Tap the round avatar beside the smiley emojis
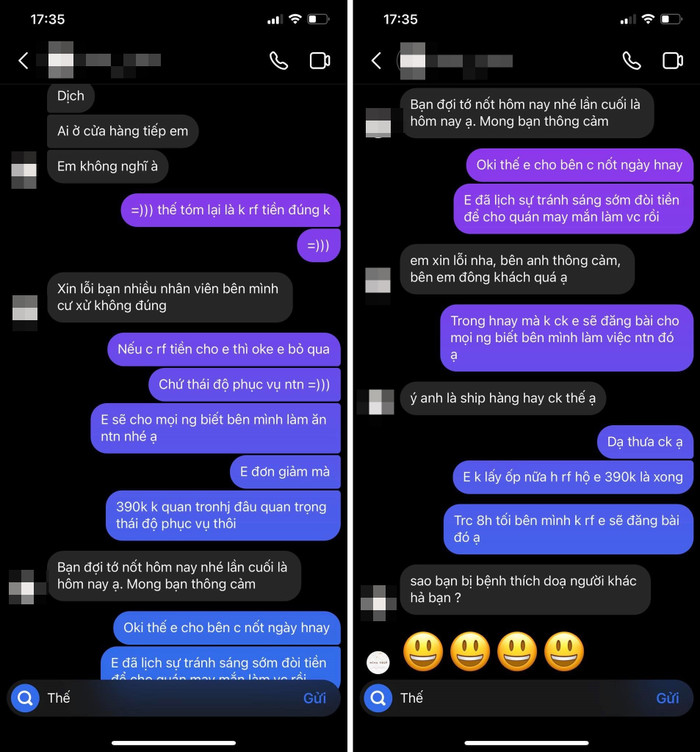The height and width of the screenshot is (752, 700). tap(378, 662)
